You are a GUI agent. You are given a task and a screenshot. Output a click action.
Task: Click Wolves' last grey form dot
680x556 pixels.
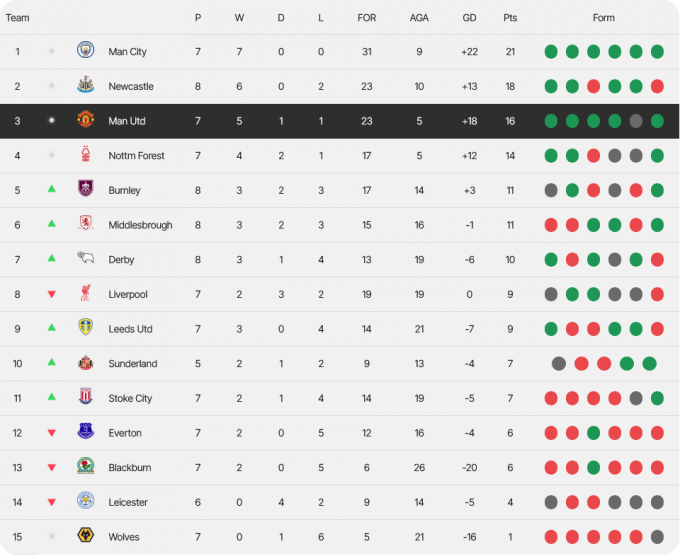(657, 537)
